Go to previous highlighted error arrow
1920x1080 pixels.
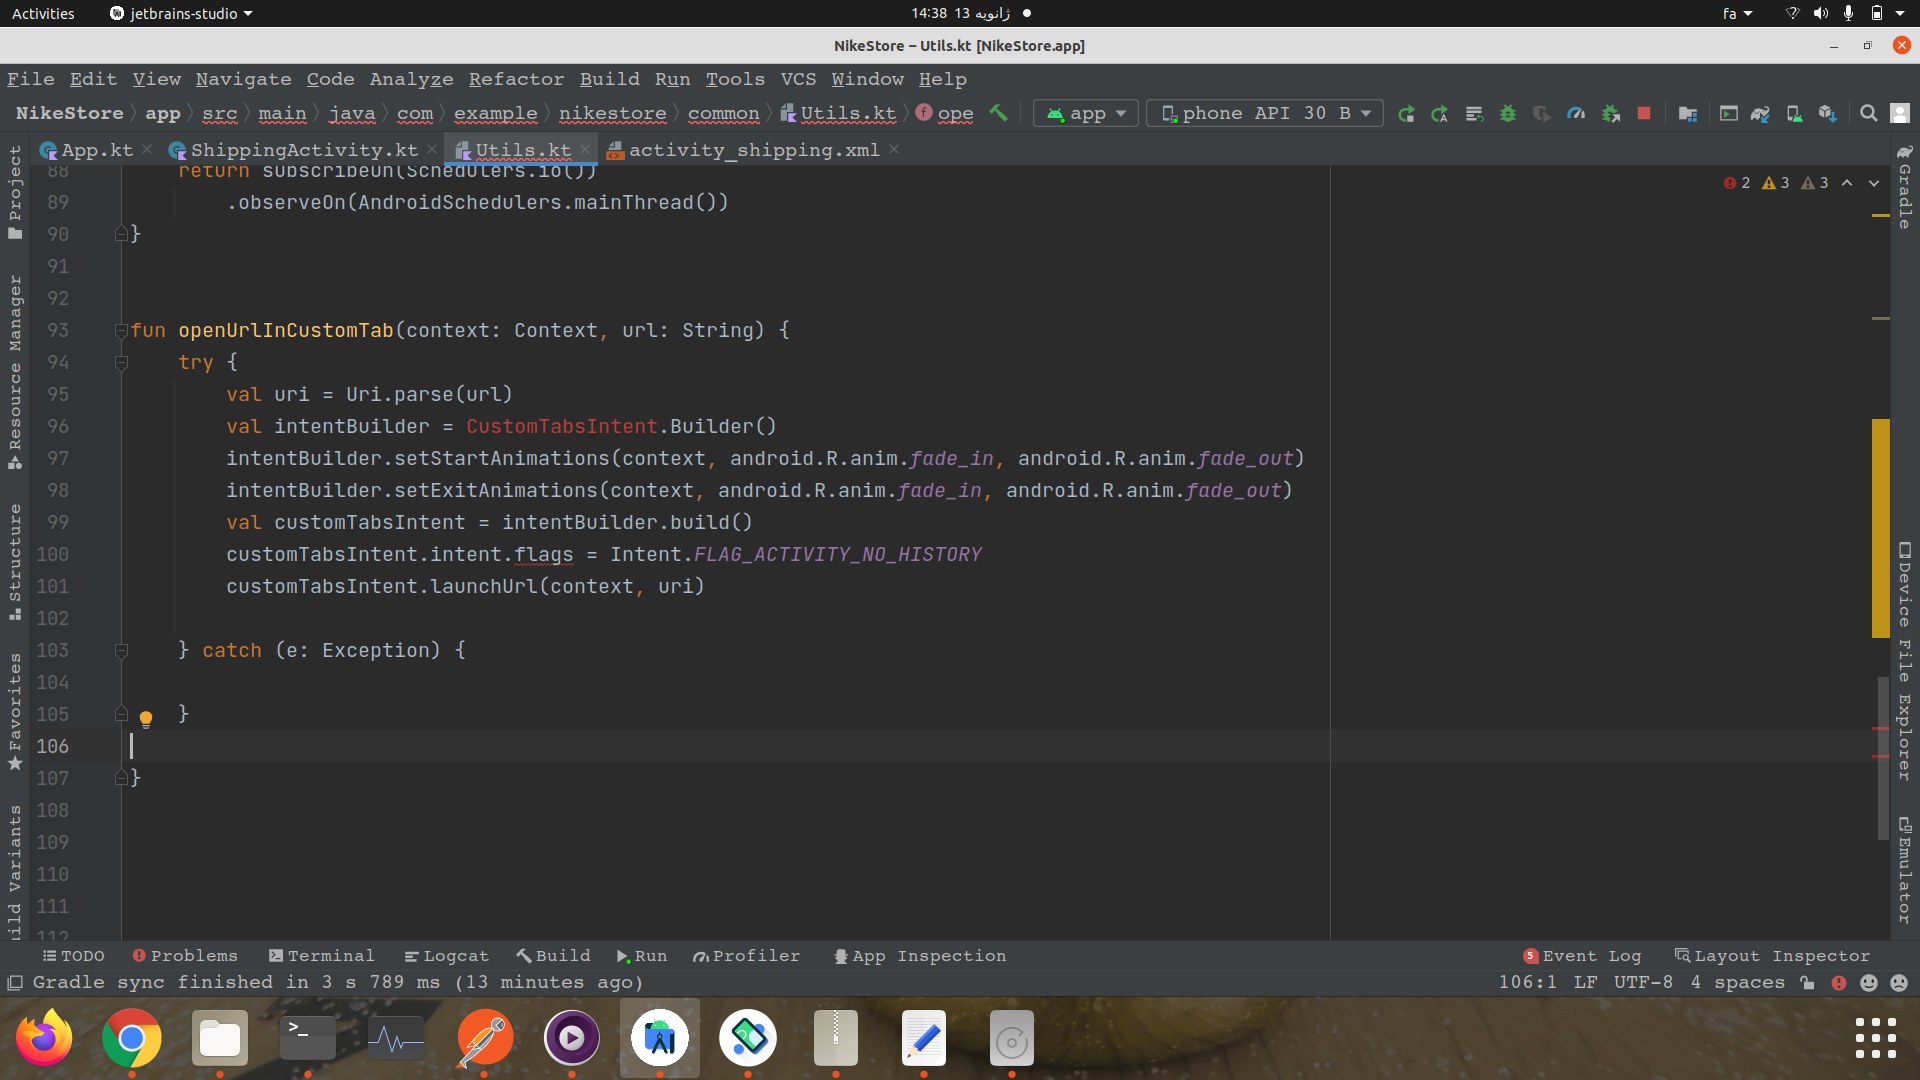pos(1847,183)
